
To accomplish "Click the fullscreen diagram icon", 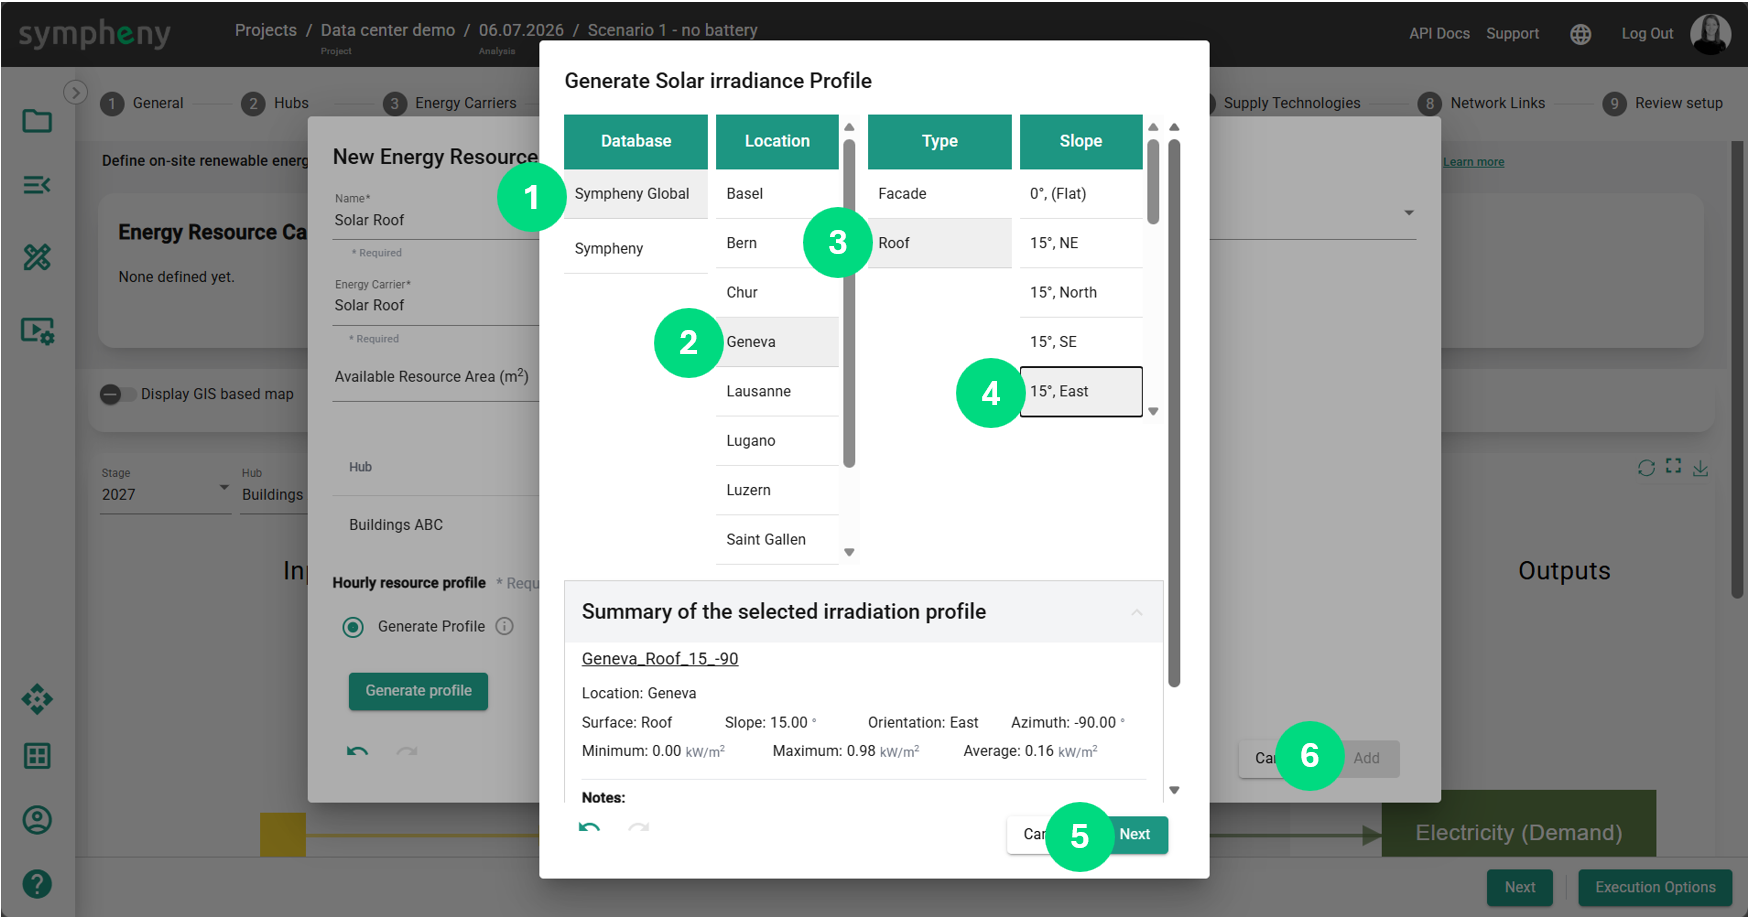I will [1673, 466].
